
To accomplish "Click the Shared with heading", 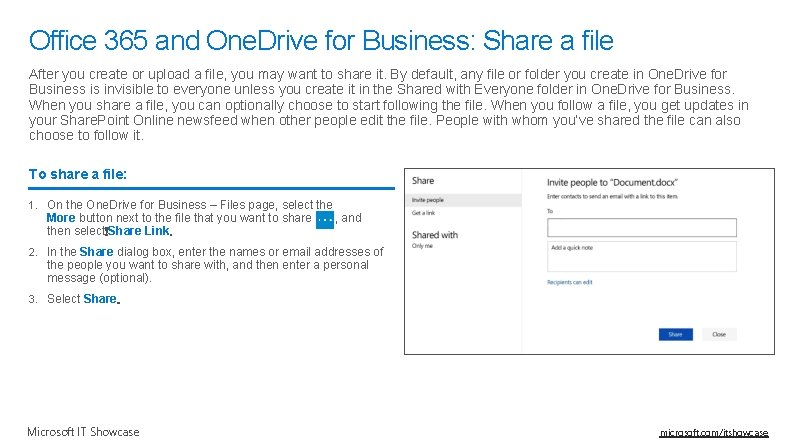I will (434, 235).
